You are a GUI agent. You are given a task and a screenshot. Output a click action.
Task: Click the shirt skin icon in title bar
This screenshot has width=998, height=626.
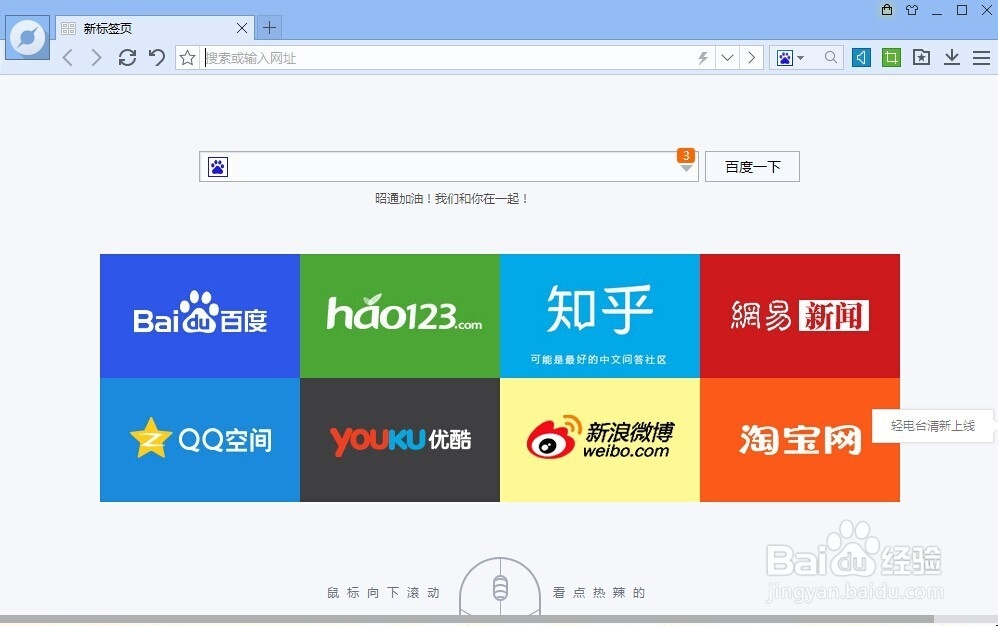click(912, 10)
